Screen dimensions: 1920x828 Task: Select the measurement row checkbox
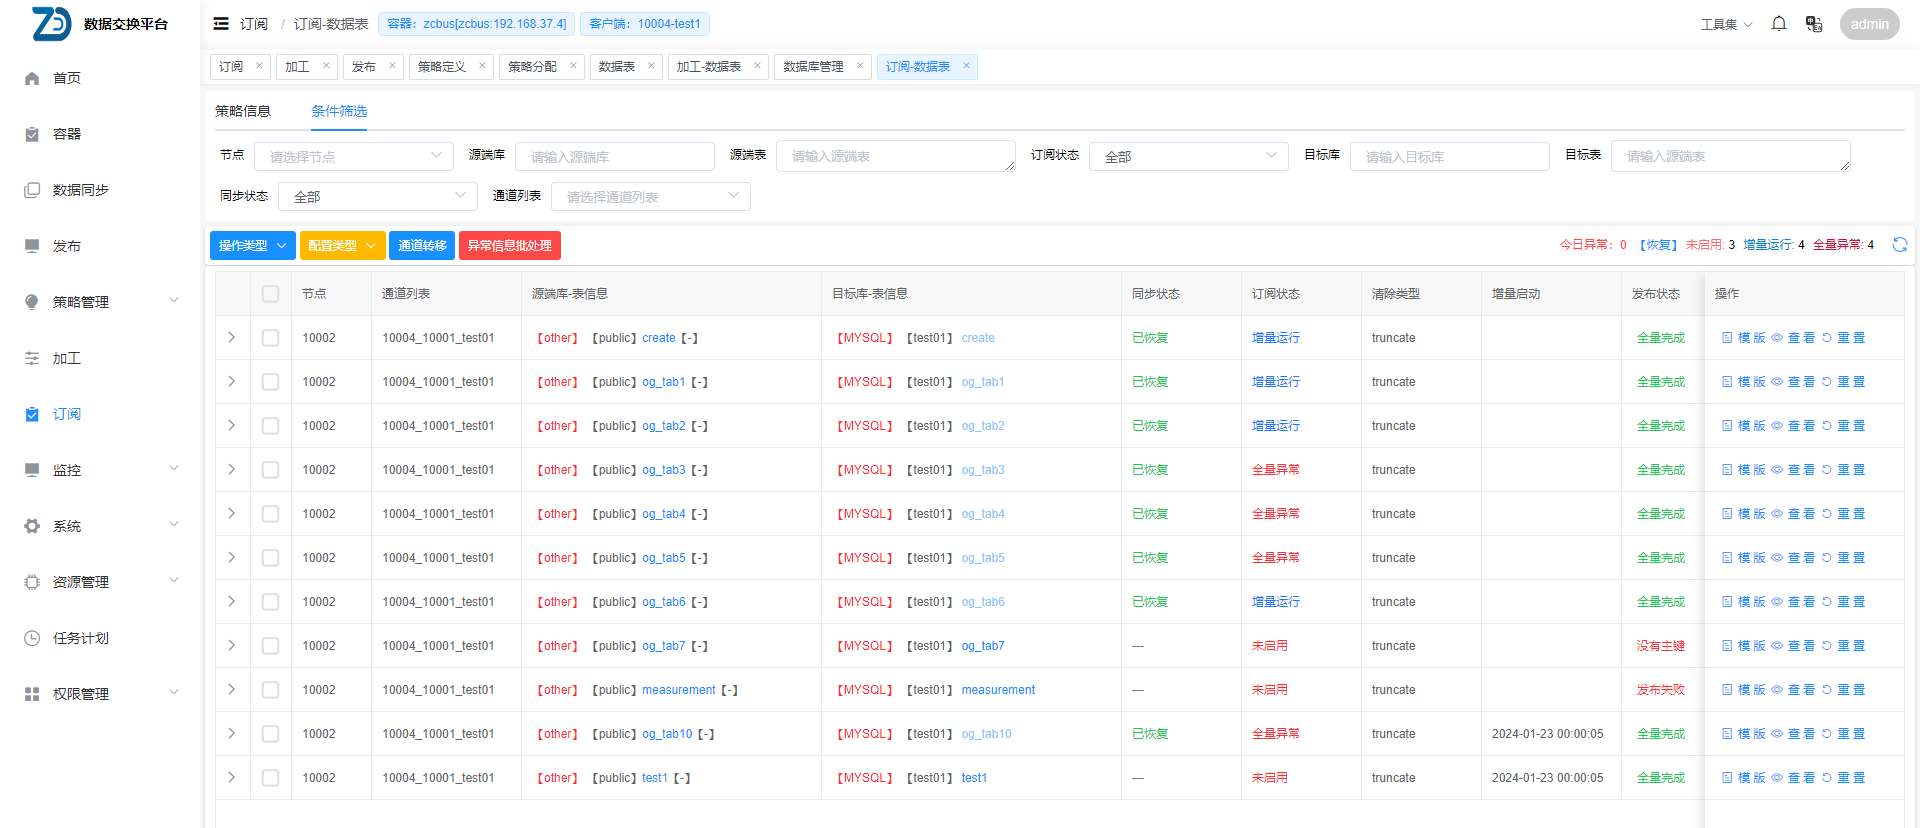(270, 690)
